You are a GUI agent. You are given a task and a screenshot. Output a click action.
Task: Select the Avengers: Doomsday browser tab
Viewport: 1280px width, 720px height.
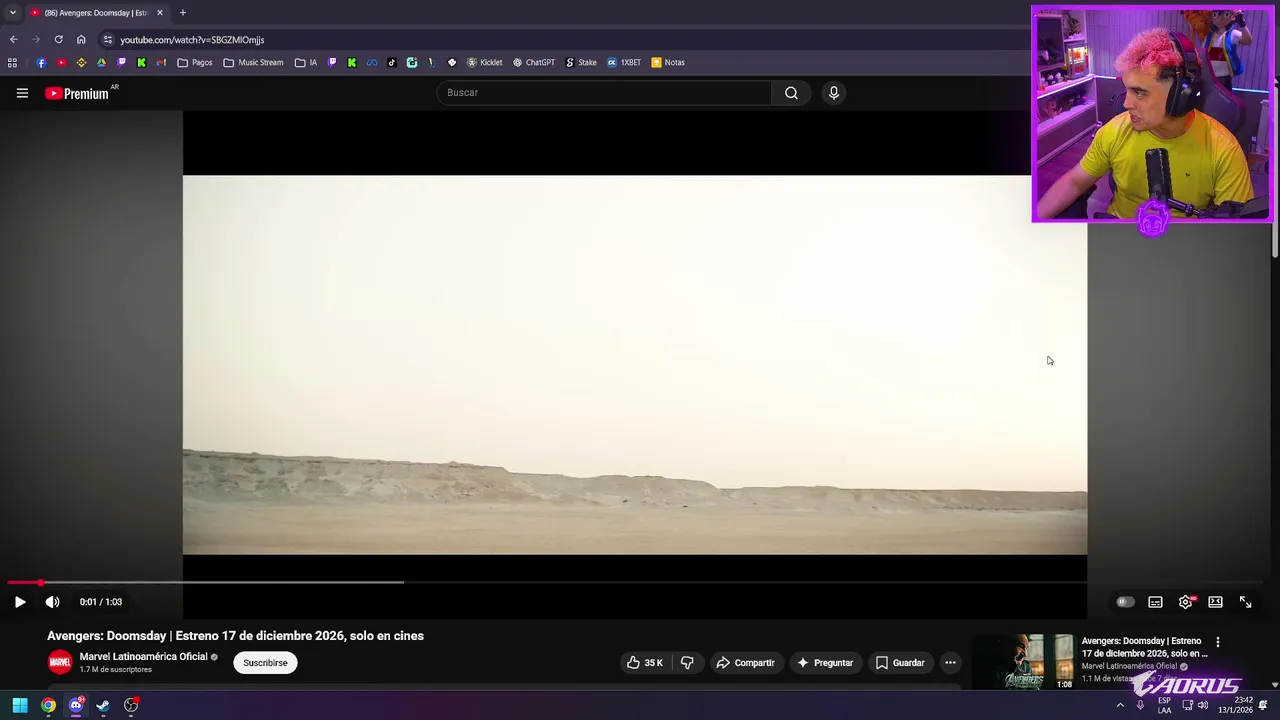(x=95, y=13)
